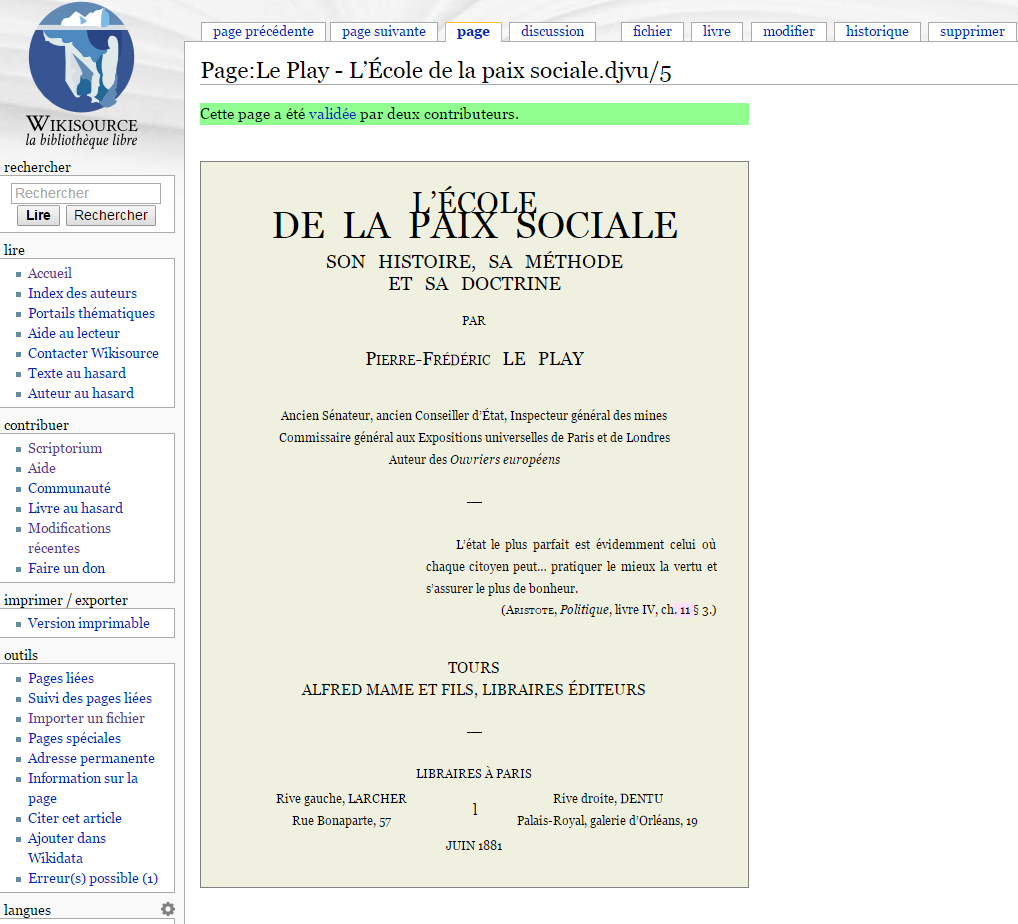
Task: Open Accueil link
Action: [x=50, y=273]
